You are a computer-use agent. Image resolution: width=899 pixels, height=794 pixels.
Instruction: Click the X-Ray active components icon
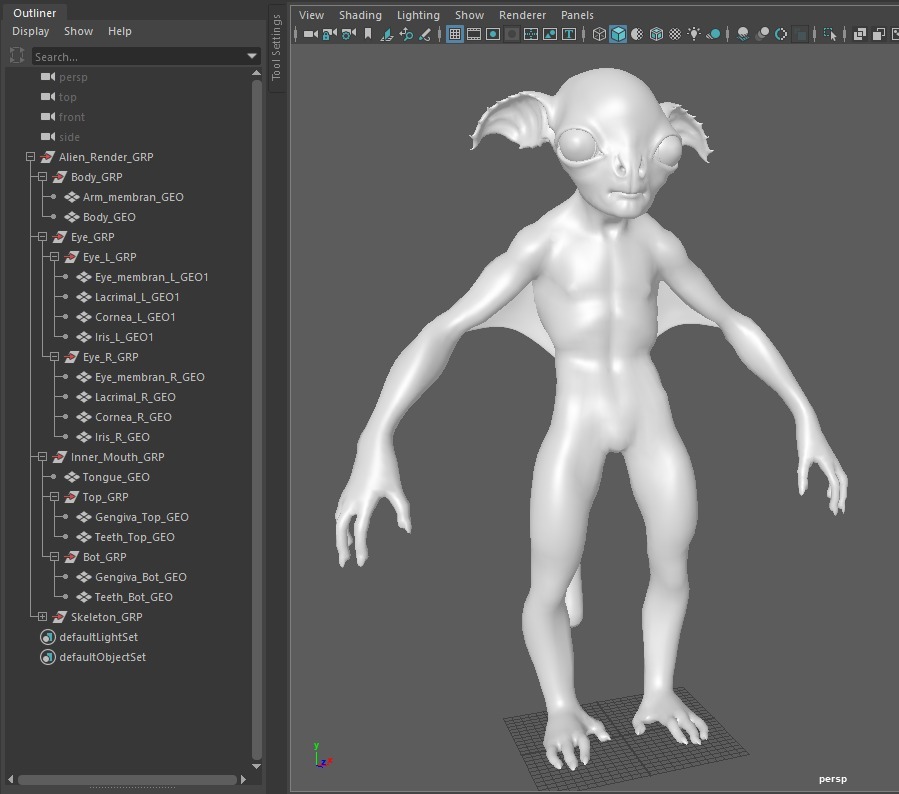click(879, 34)
